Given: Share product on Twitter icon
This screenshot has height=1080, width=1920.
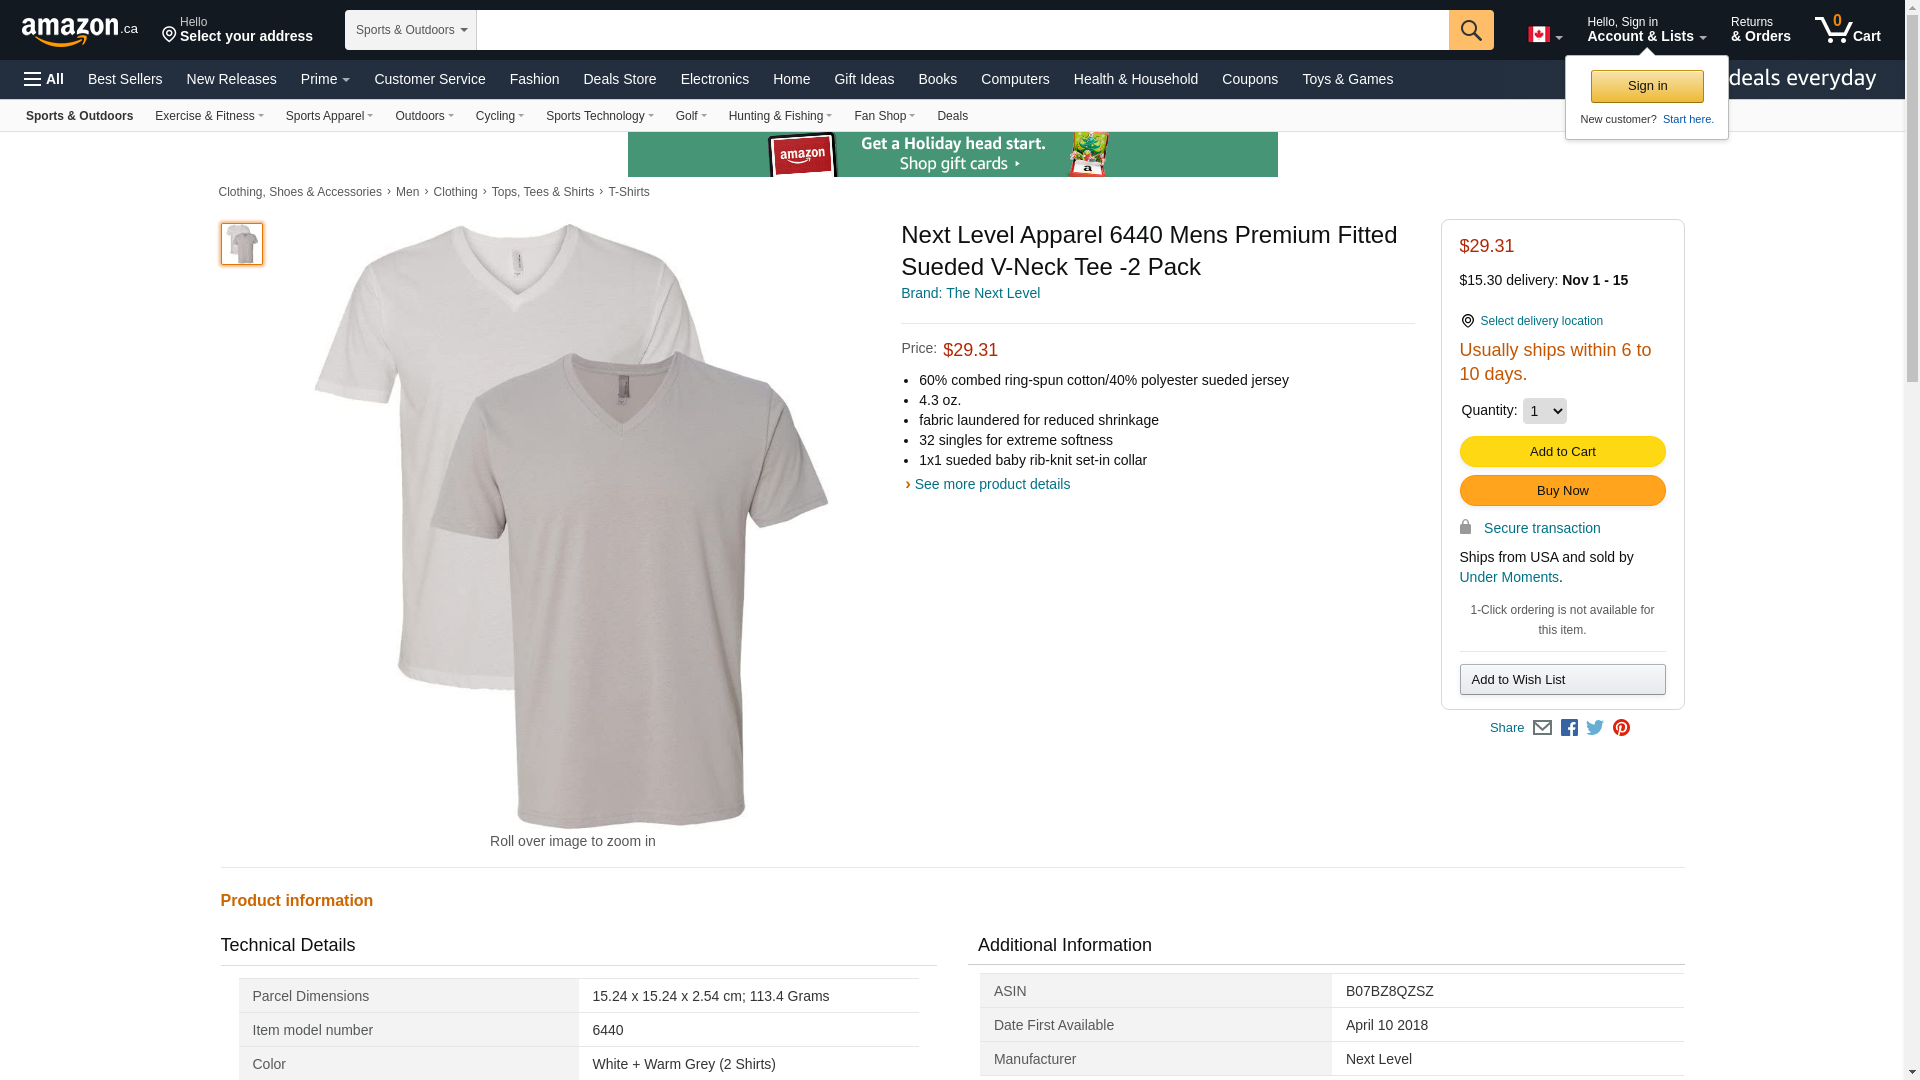Looking at the screenshot, I should 1595,728.
